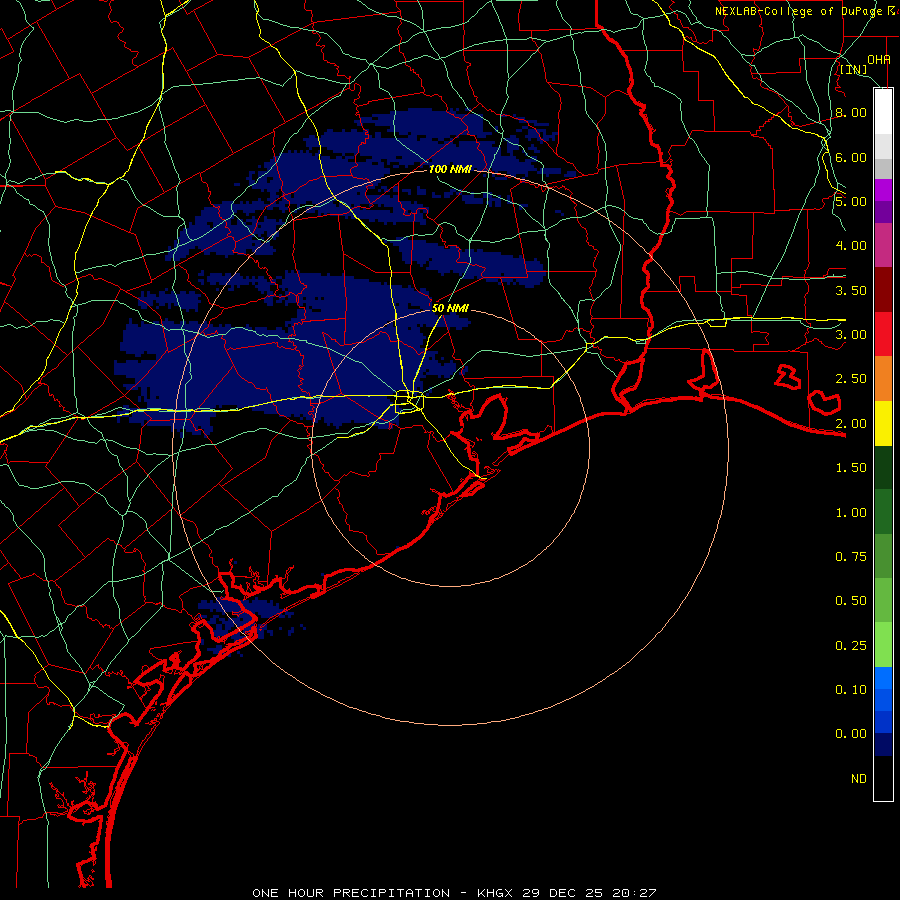This screenshot has height=900, width=900.
Task: Click the "1.50" legend value
Action: (x=851, y=468)
